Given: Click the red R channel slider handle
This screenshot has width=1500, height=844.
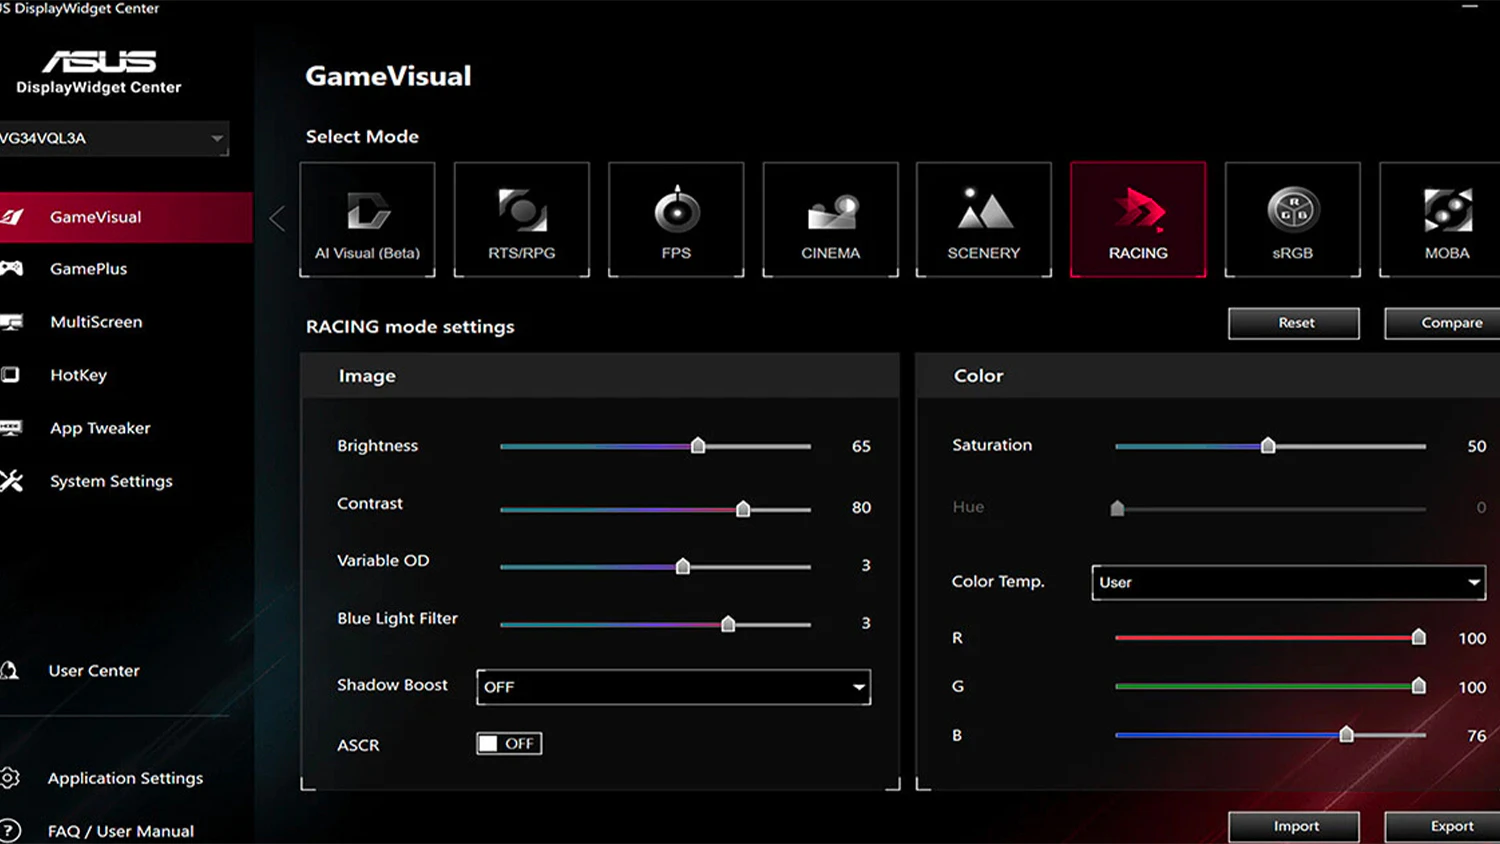Looking at the screenshot, I should (1418, 637).
